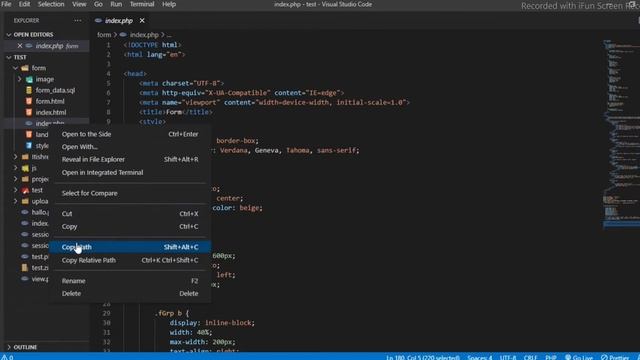This screenshot has height=360, width=640.
Task: Change line ending via CRLF
Action: (530, 357)
